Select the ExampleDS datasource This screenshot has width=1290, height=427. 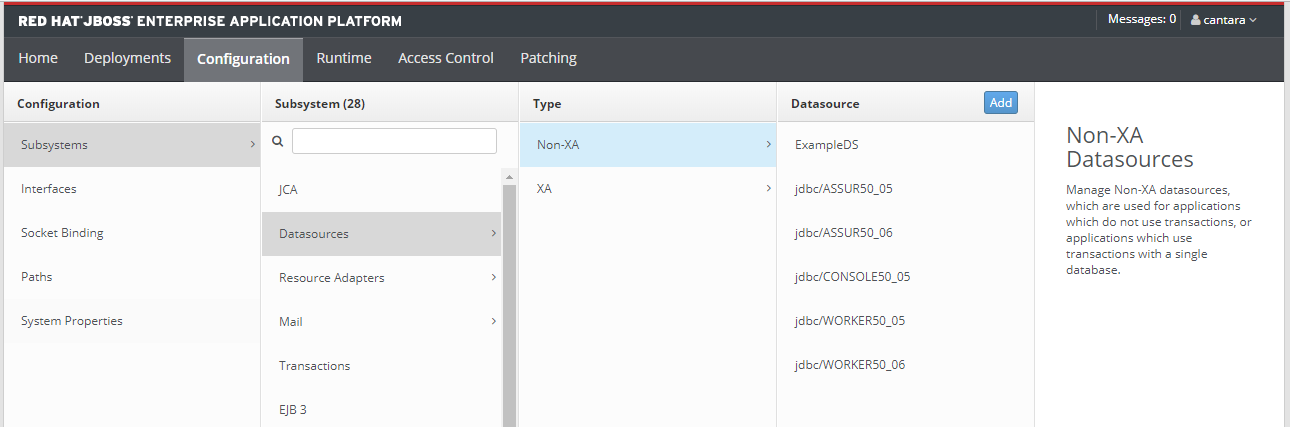click(x=826, y=145)
